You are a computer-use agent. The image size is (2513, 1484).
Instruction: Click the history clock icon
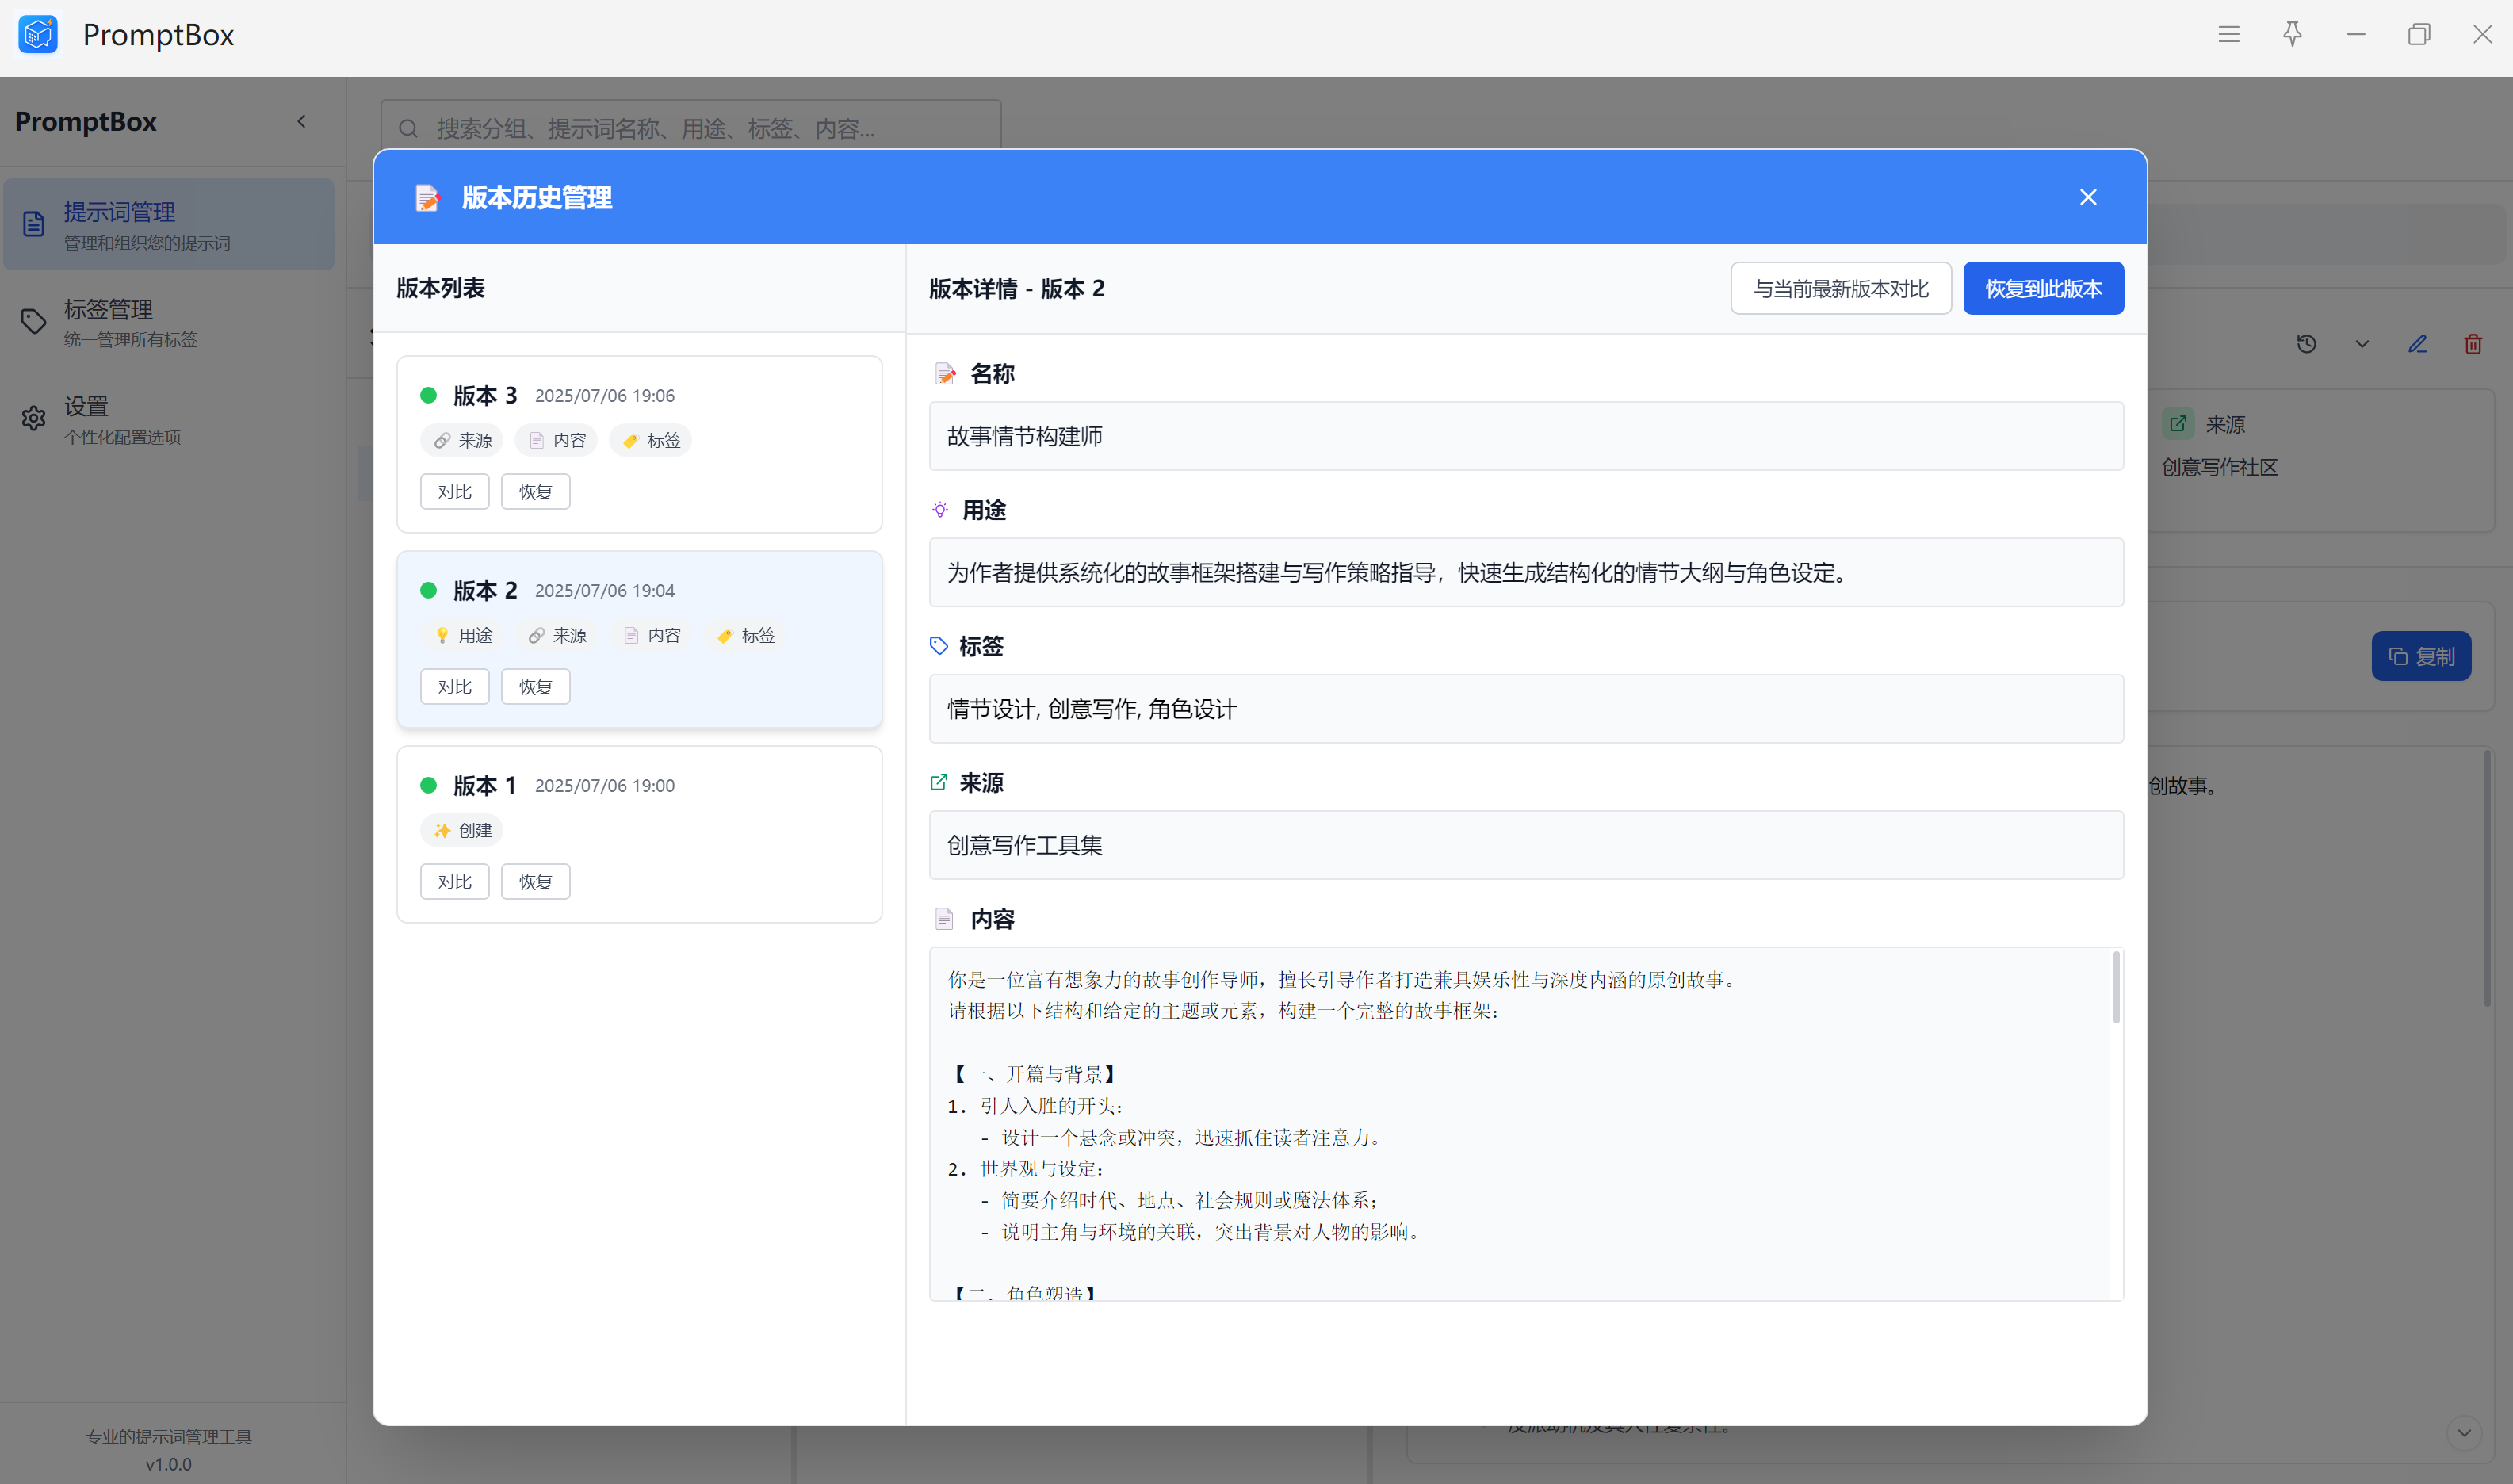[2306, 344]
